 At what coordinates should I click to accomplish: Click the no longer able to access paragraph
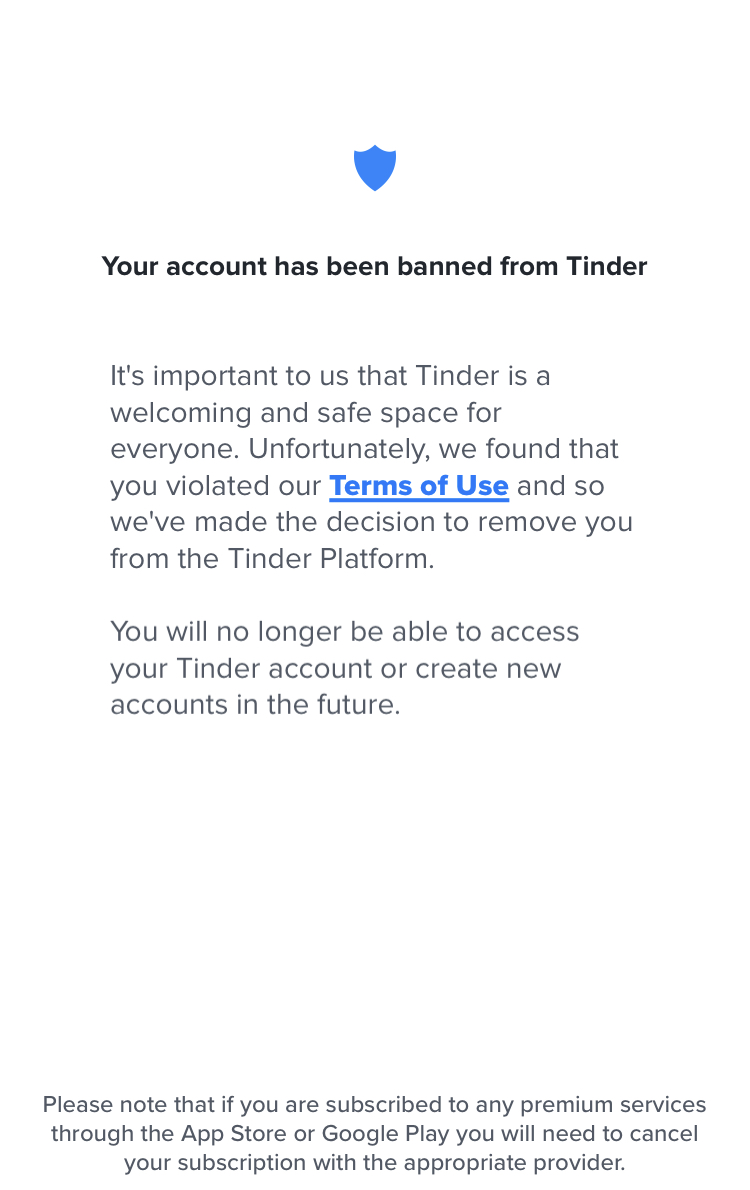[345, 668]
